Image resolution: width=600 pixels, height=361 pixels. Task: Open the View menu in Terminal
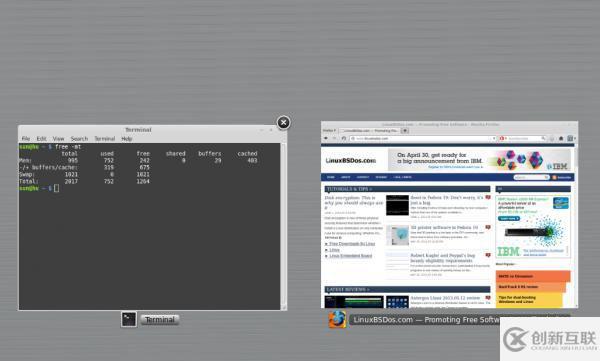pyautogui.click(x=59, y=139)
